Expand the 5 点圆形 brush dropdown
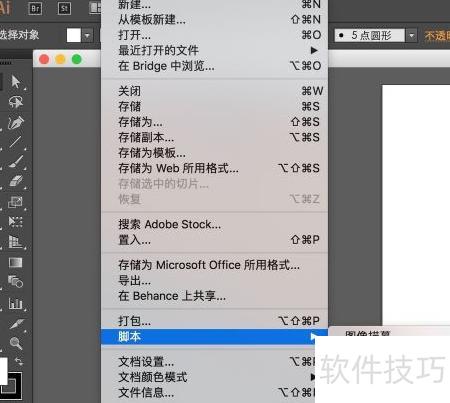This screenshot has height=403, width=450. [x=411, y=35]
